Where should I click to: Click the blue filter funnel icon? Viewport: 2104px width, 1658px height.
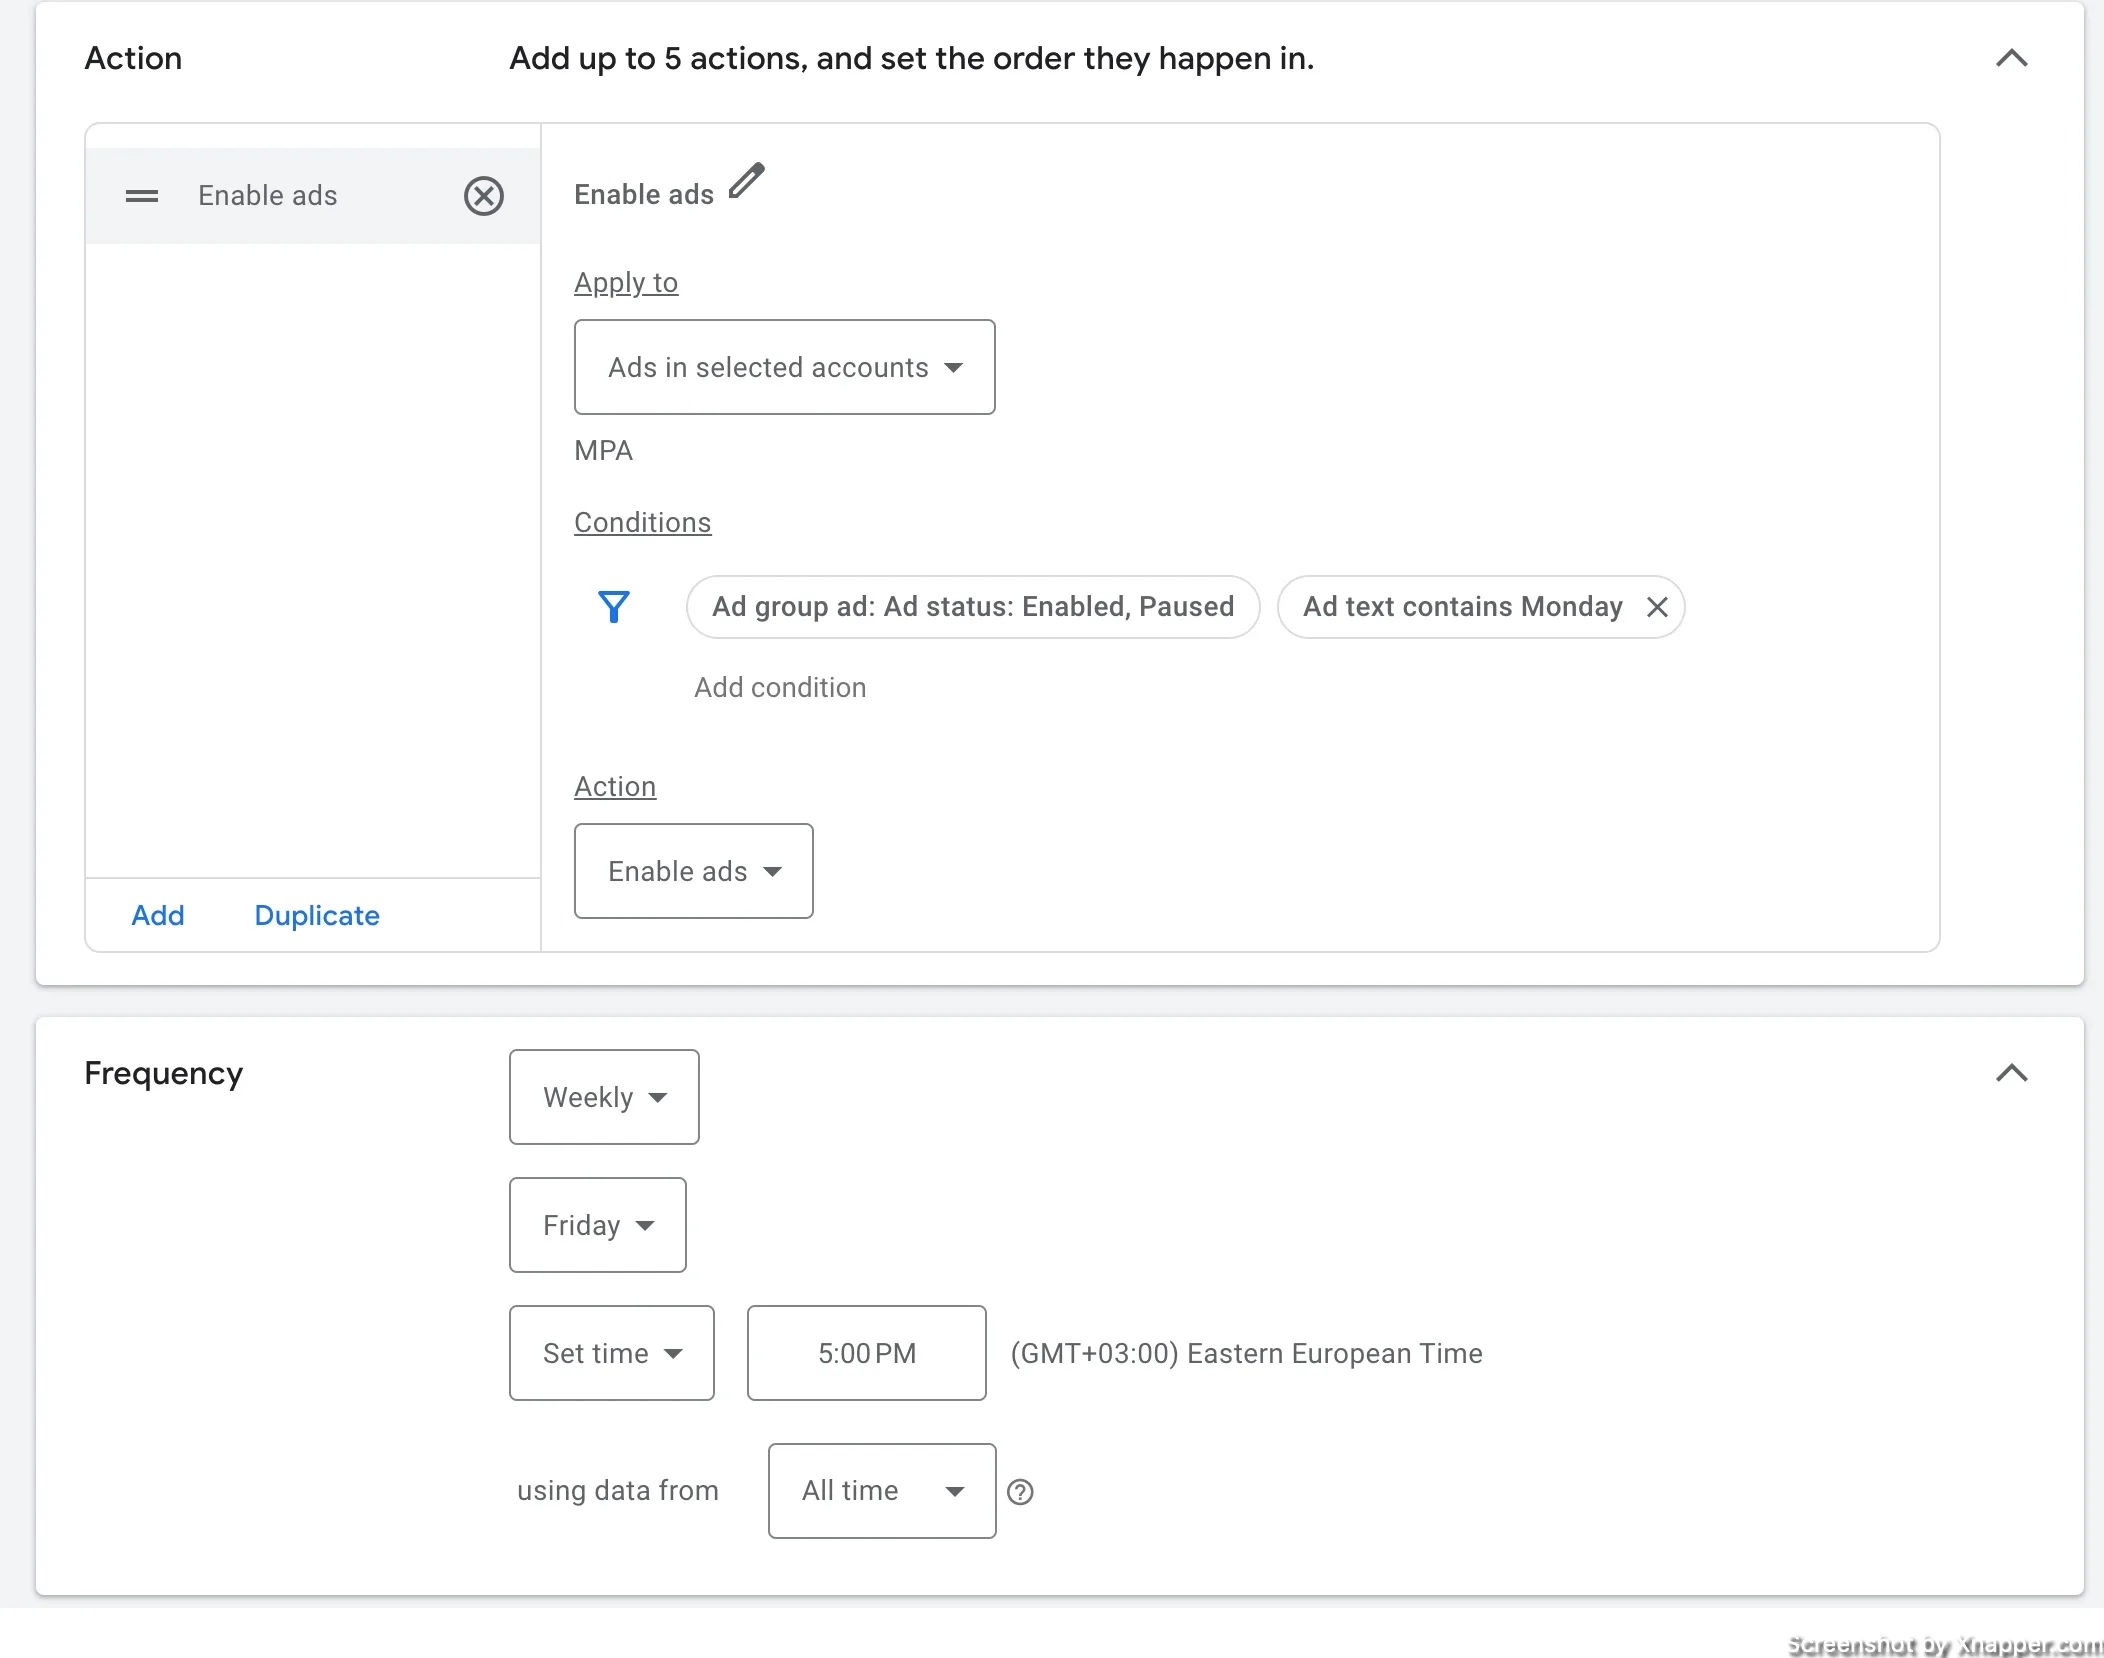pos(614,607)
